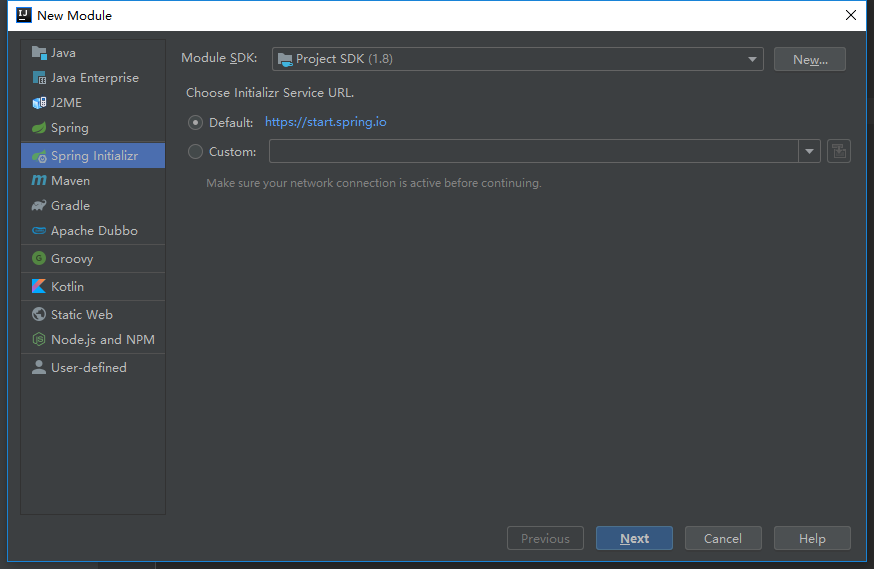This screenshot has width=874, height=569.
Task: Click the Static Web globe icon
Action: [x=39, y=314]
